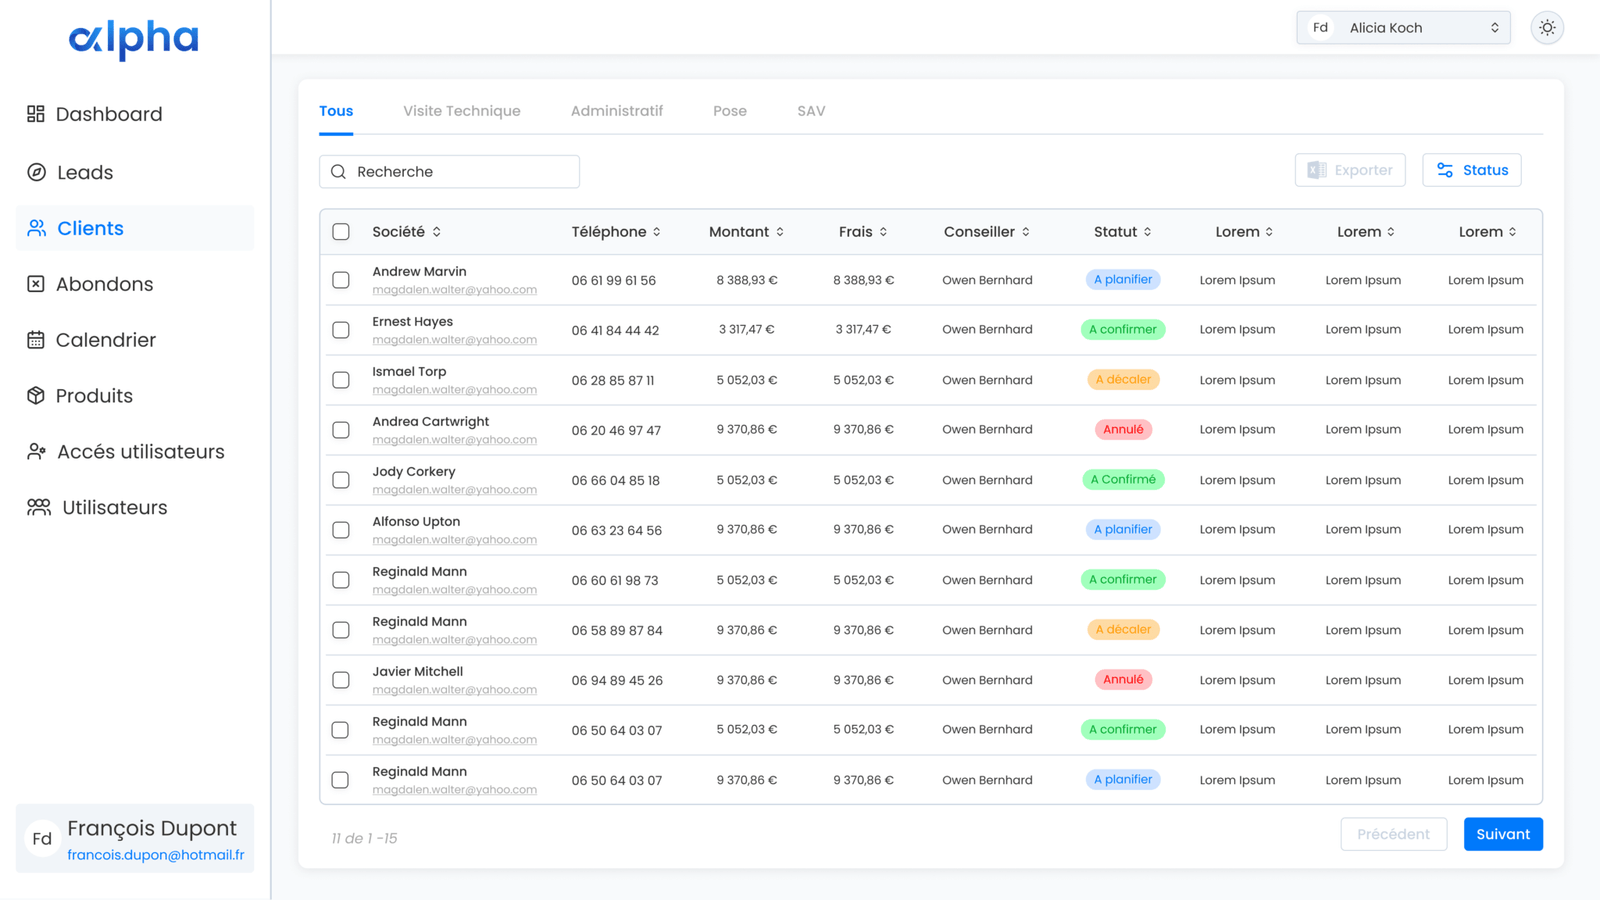Toggle the light/dark theme sun icon
Viewport: 1600px width, 900px height.
click(1546, 27)
